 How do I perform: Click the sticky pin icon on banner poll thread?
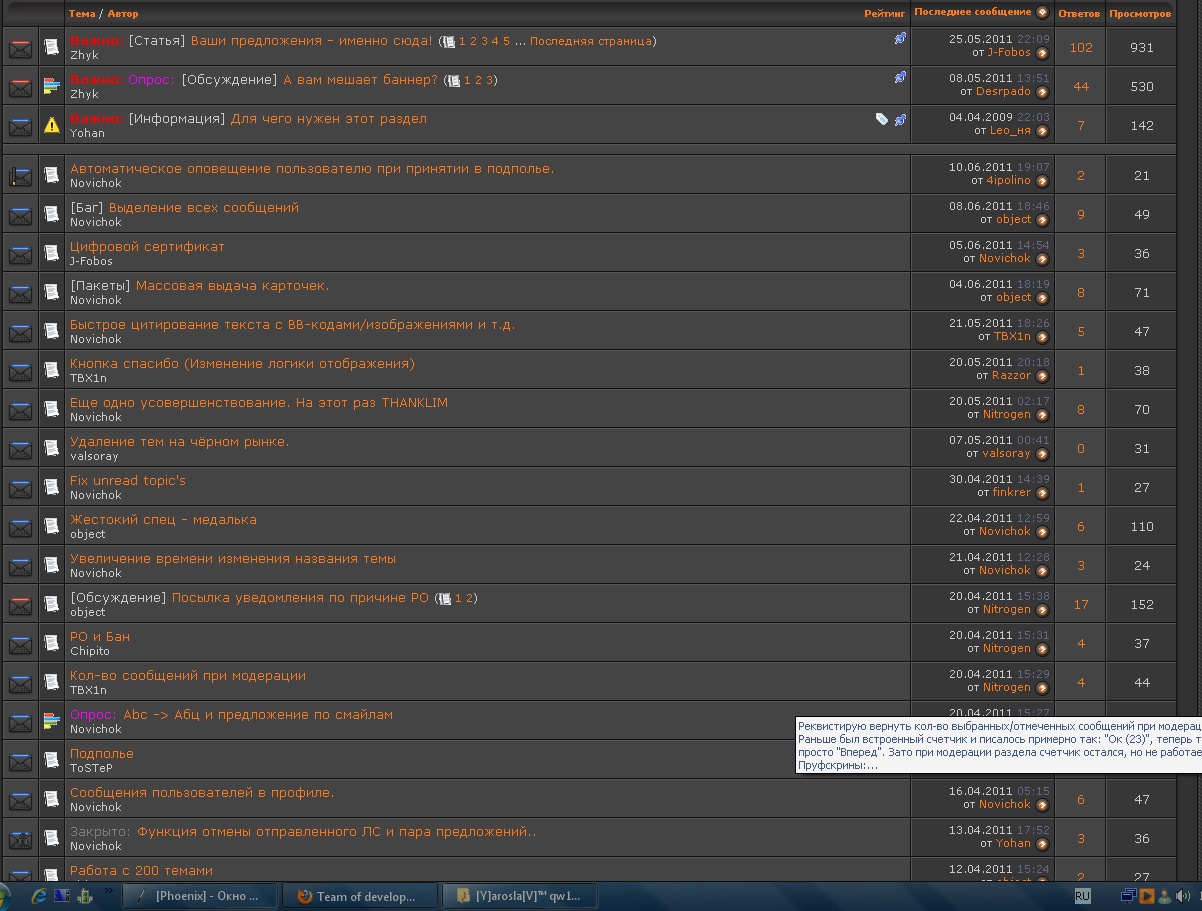900,77
